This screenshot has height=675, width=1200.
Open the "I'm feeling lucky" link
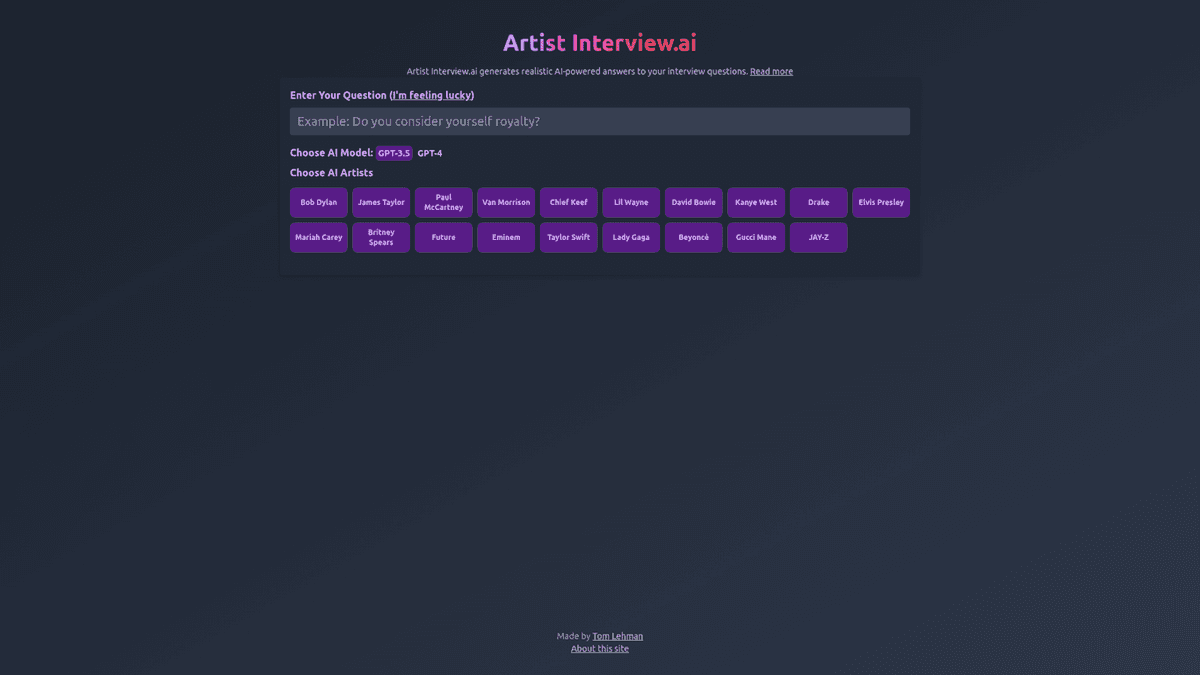(x=432, y=95)
